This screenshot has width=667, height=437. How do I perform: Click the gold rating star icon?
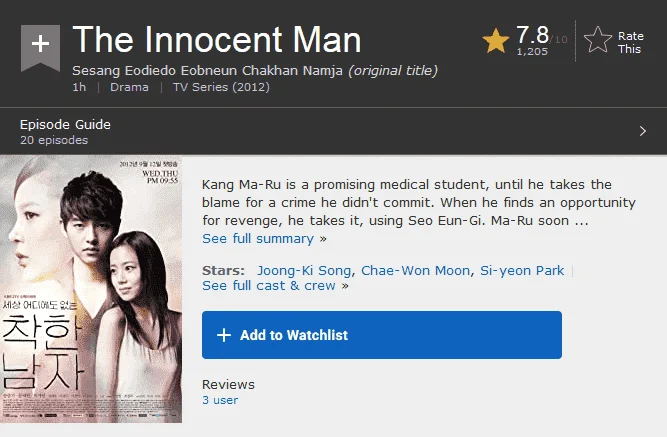[496, 41]
